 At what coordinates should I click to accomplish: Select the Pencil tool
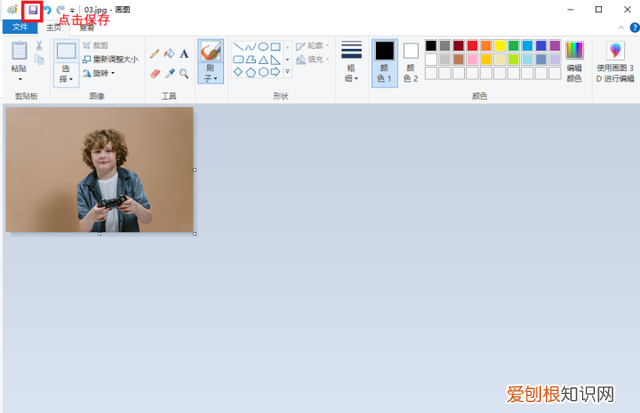click(154, 53)
